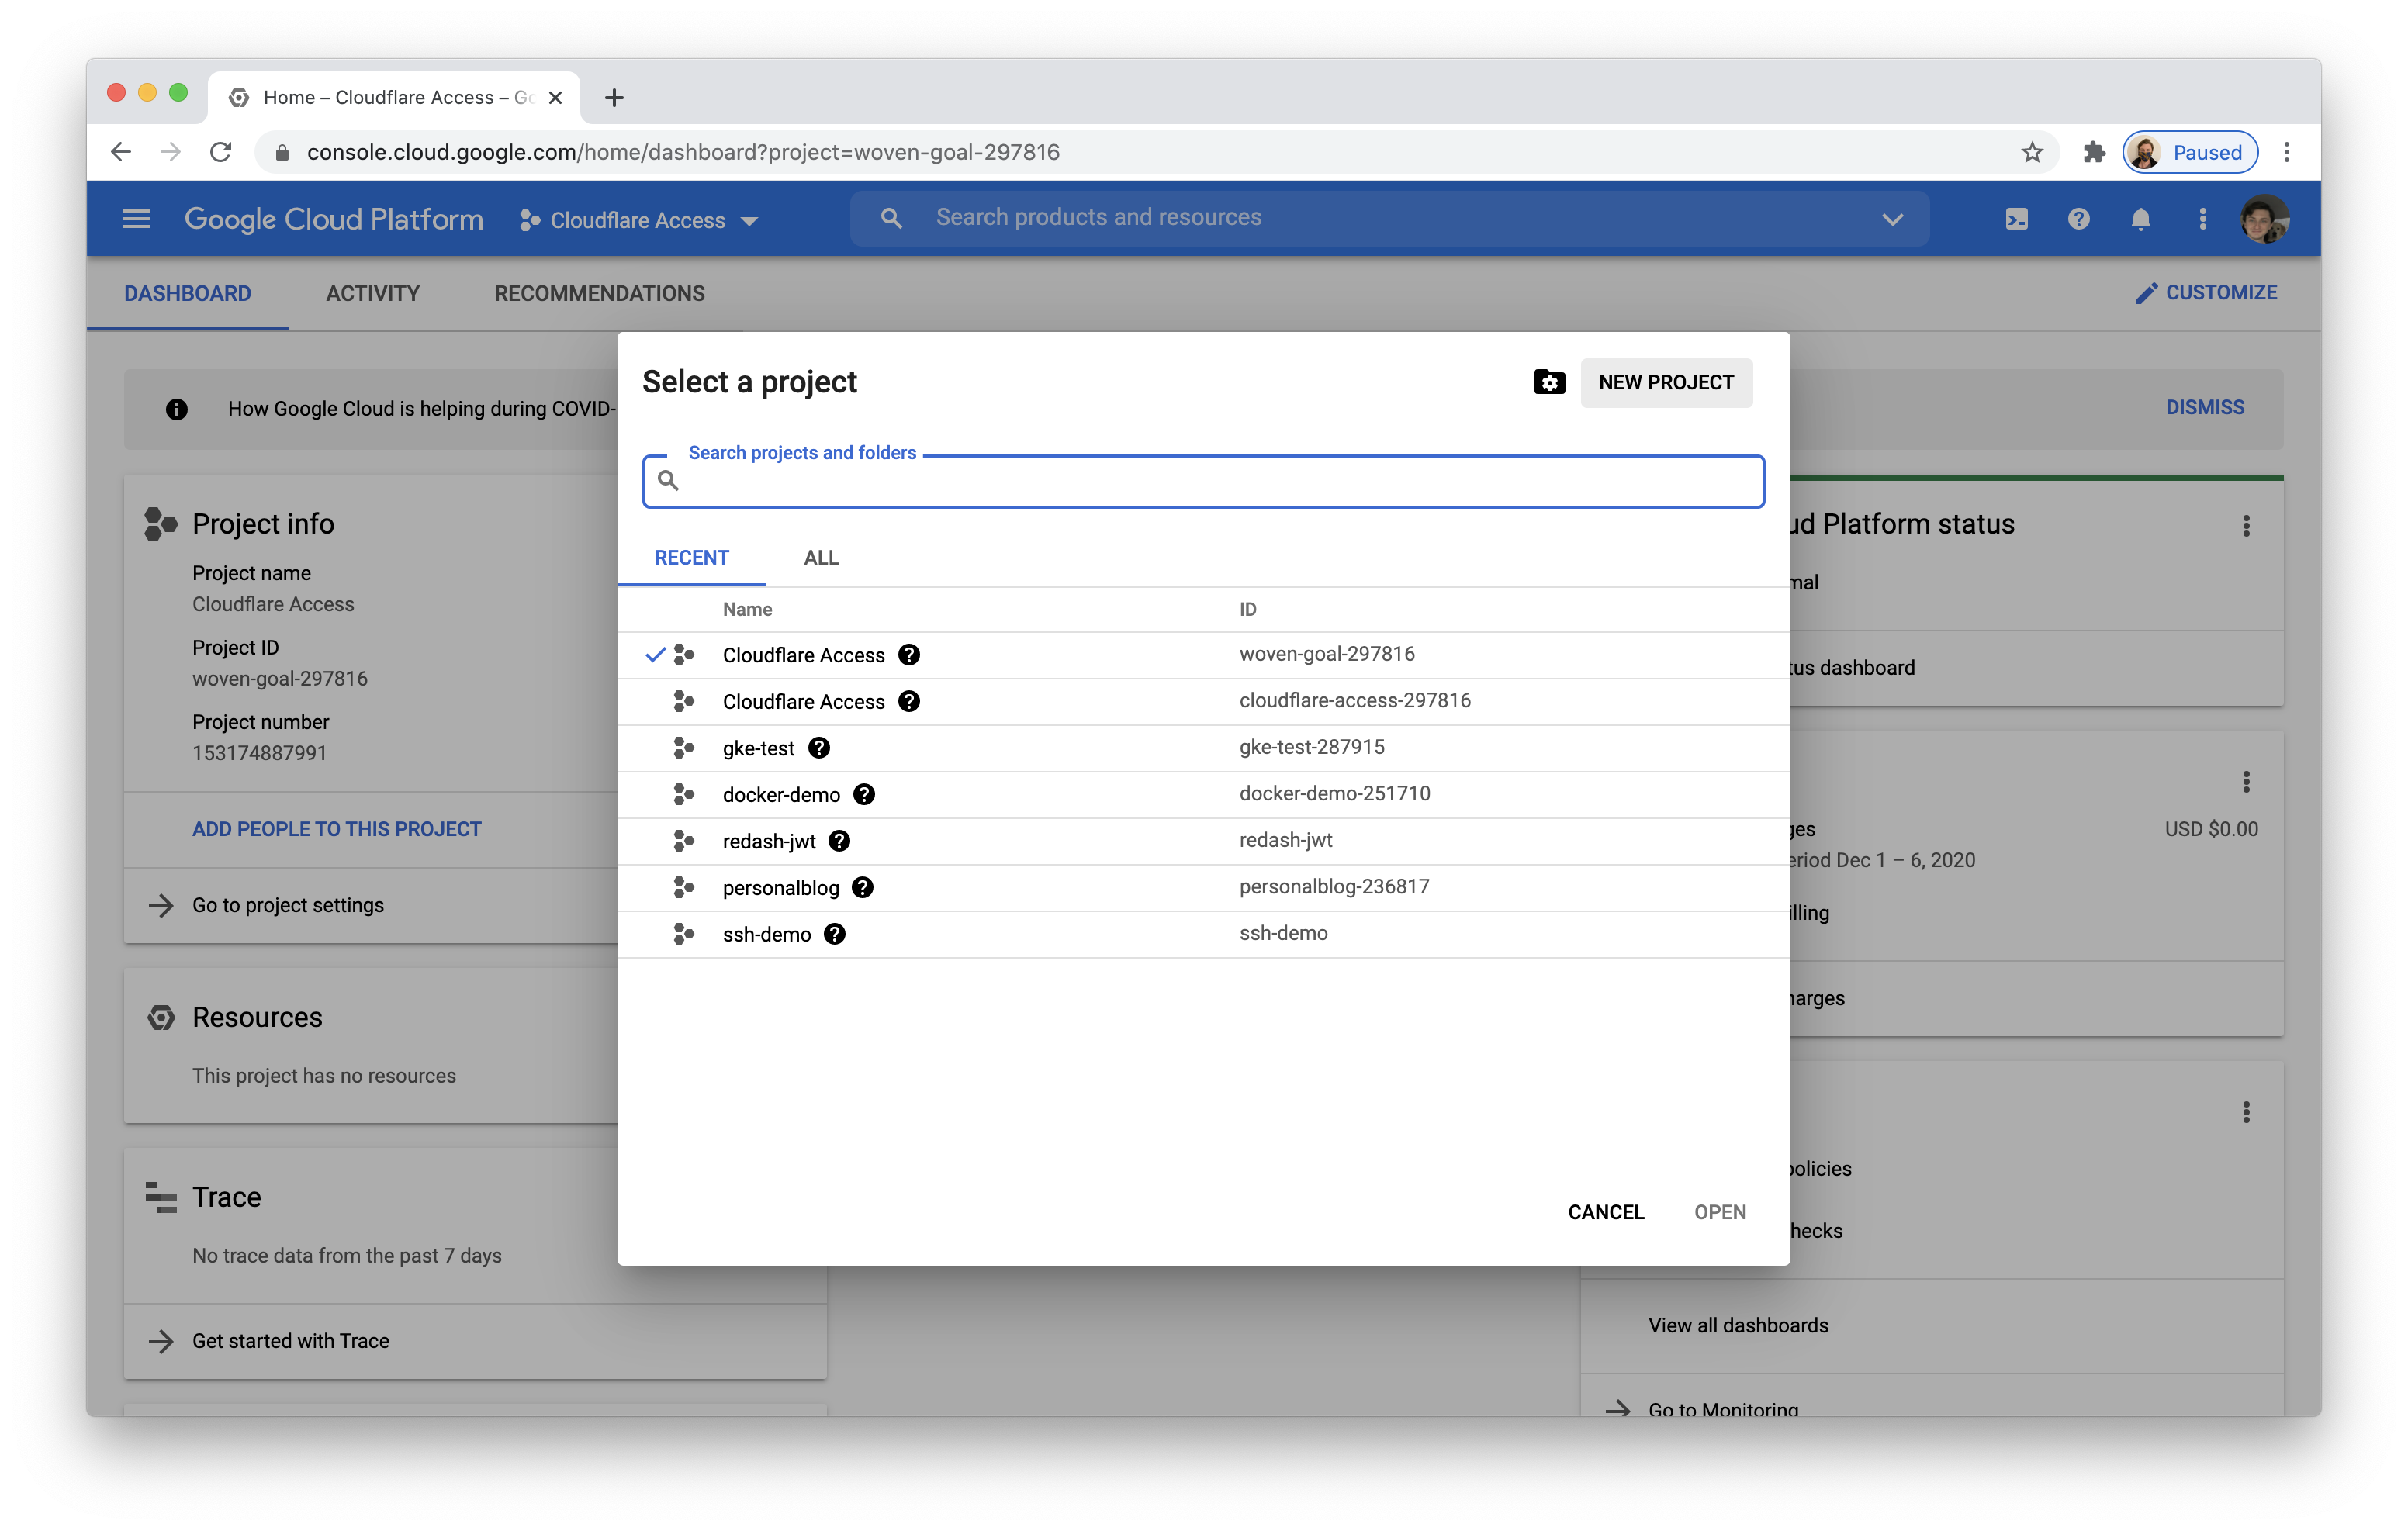Open the hamburger navigation menu
This screenshot has width=2408, height=1531.
pos(136,219)
